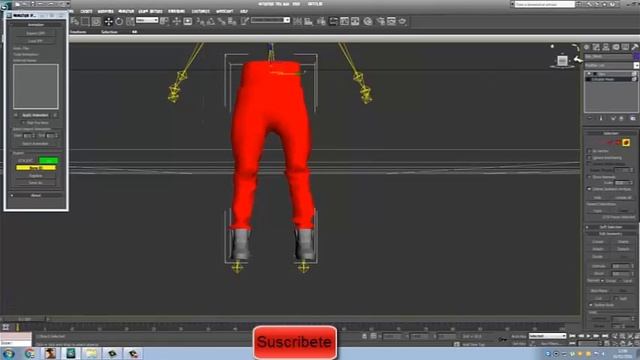640x360 pixels.
Task: Select the Rotate transform tool
Action: pos(119,22)
